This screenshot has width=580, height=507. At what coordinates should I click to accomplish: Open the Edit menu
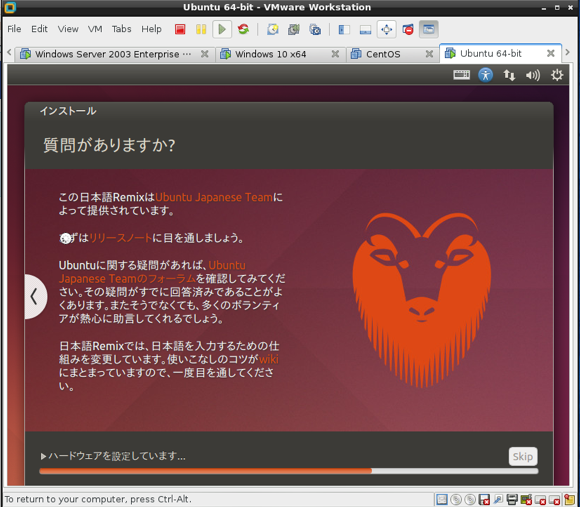pos(39,29)
